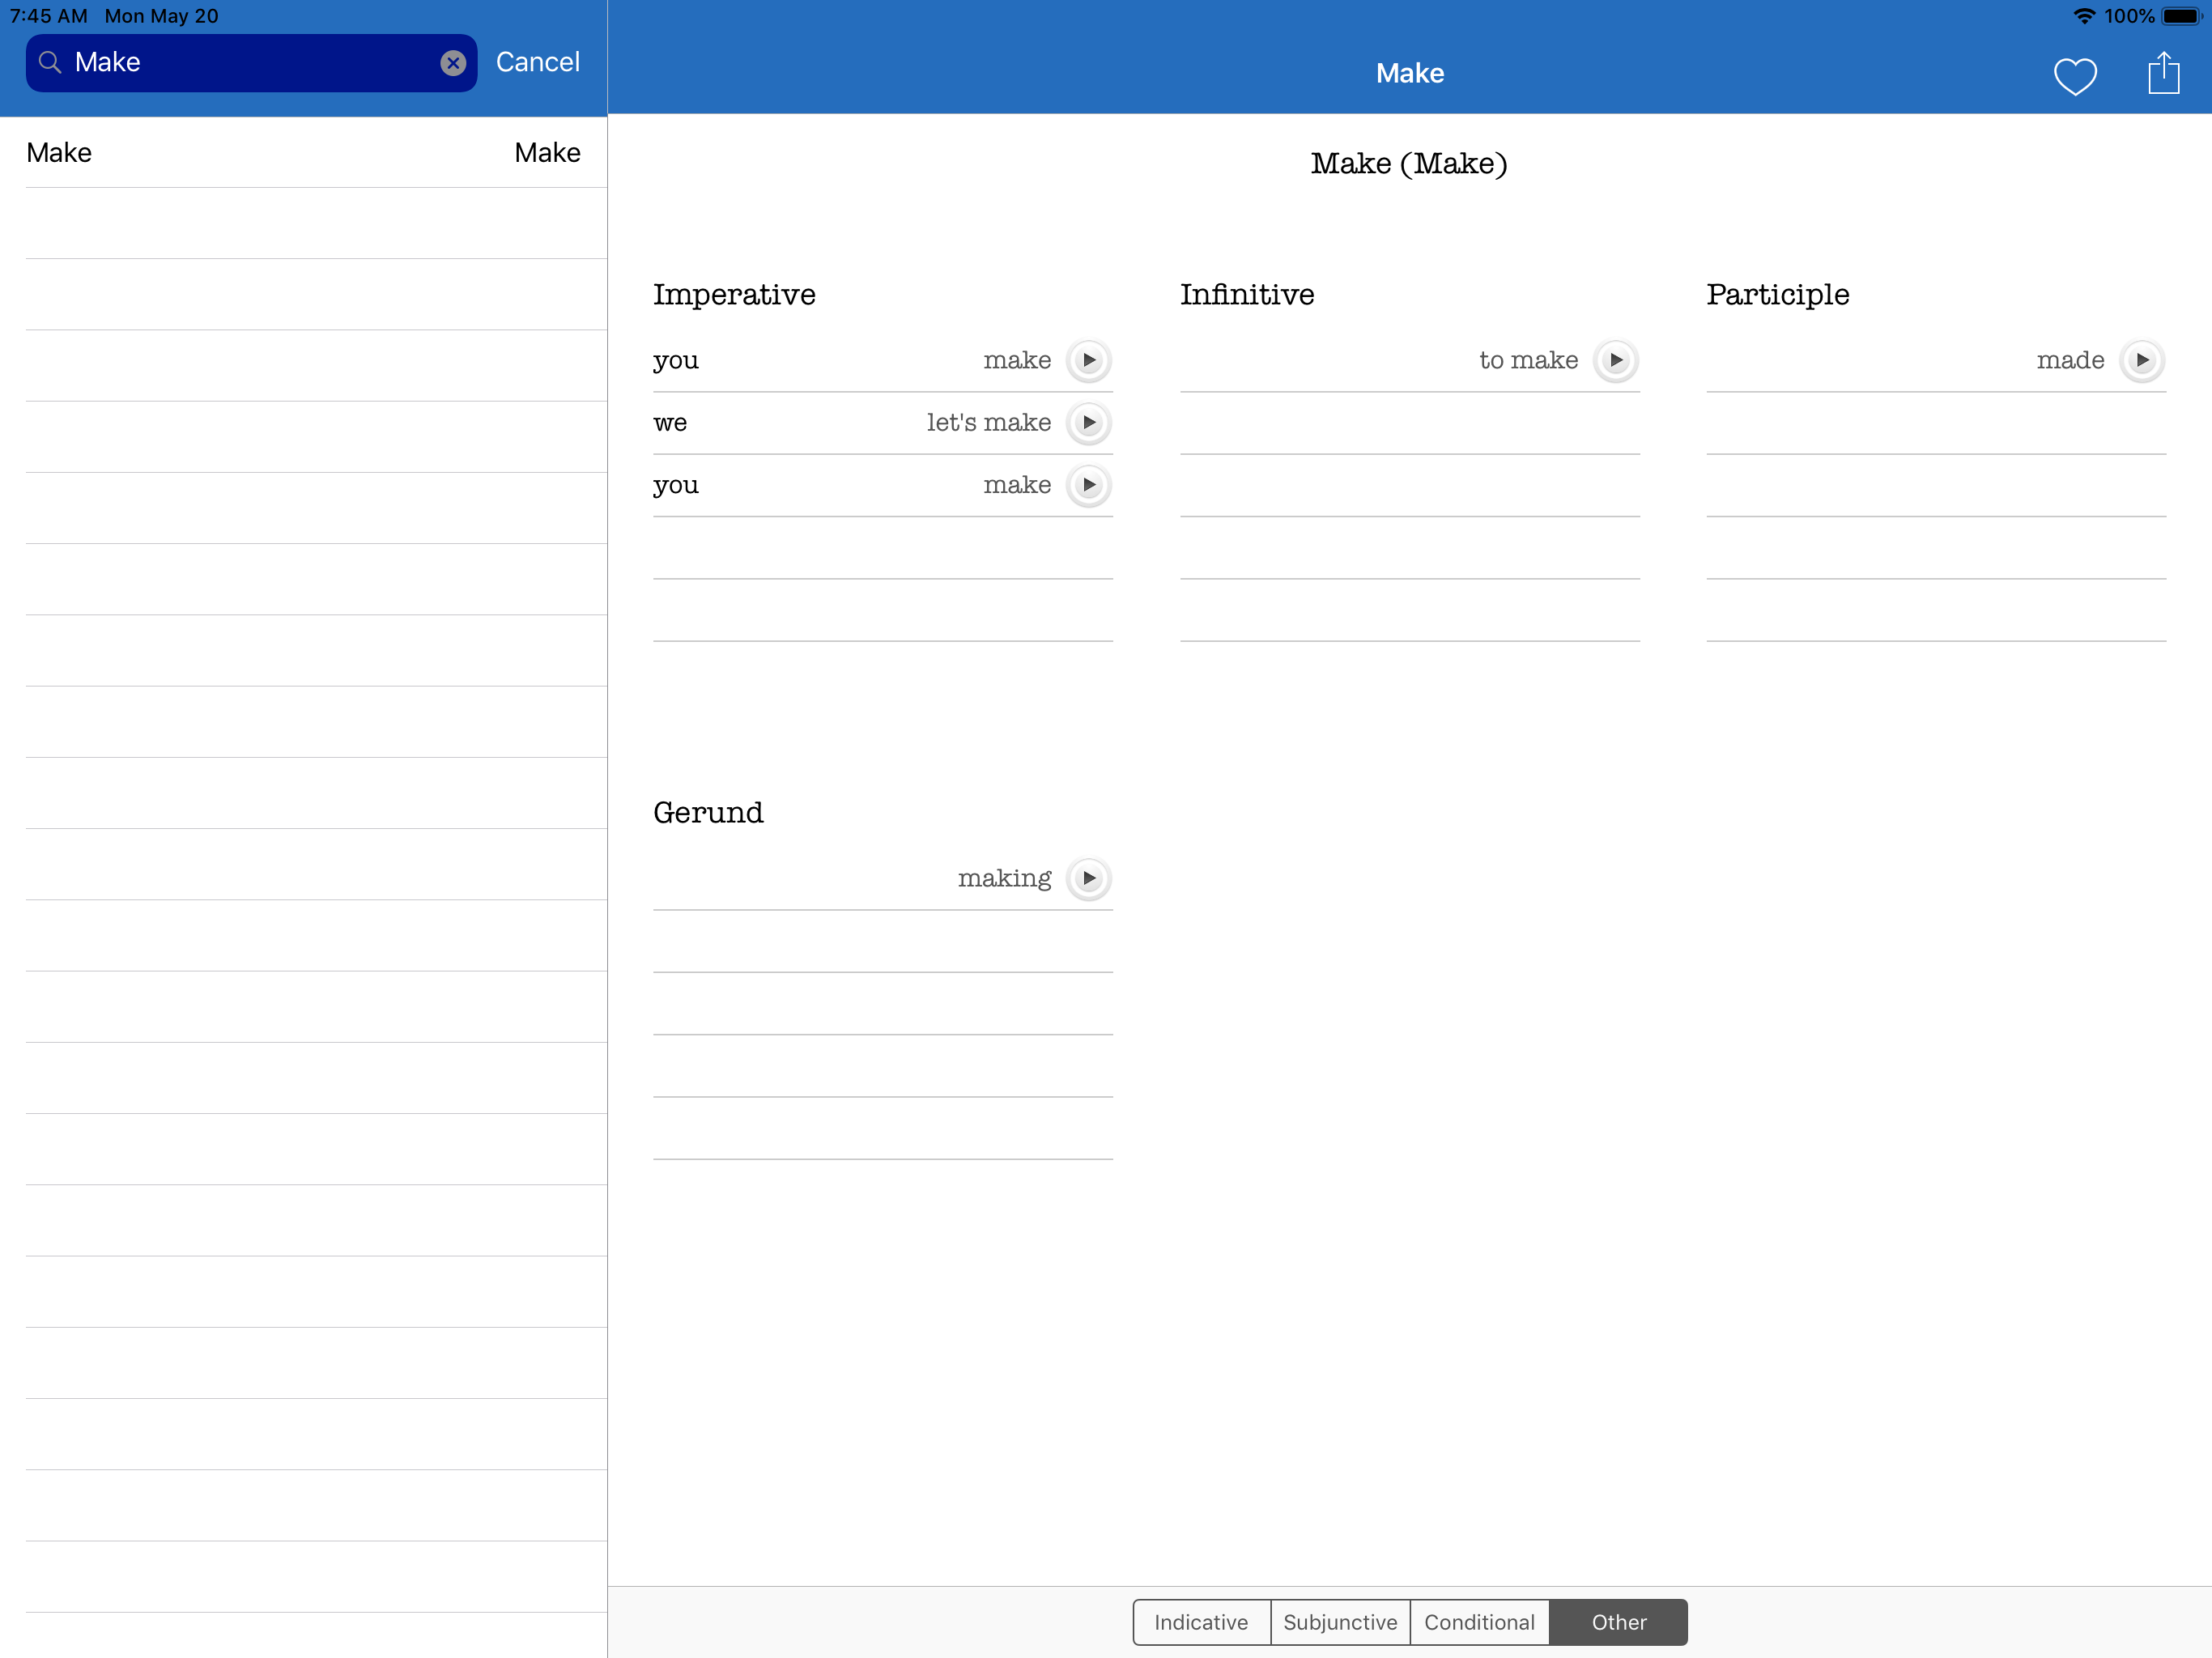The width and height of the screenshot is (2212, 1658).
Task: Play pronunciation of gerund 'making'
Action: [x=1089, y=878]
